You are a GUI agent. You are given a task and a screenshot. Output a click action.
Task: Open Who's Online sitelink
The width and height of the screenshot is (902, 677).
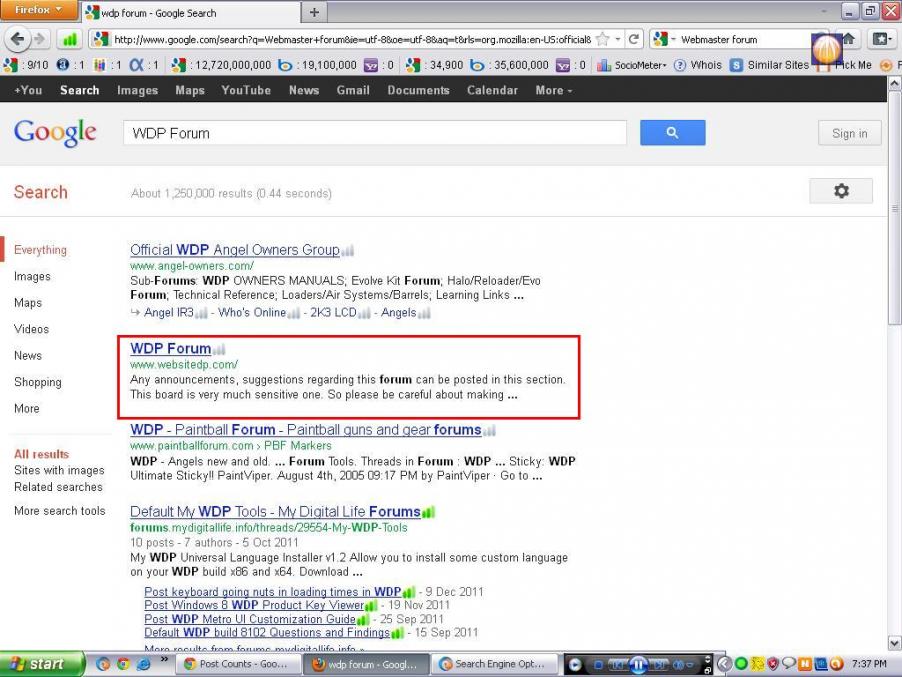pyautogui.click(x=252, y=312)
